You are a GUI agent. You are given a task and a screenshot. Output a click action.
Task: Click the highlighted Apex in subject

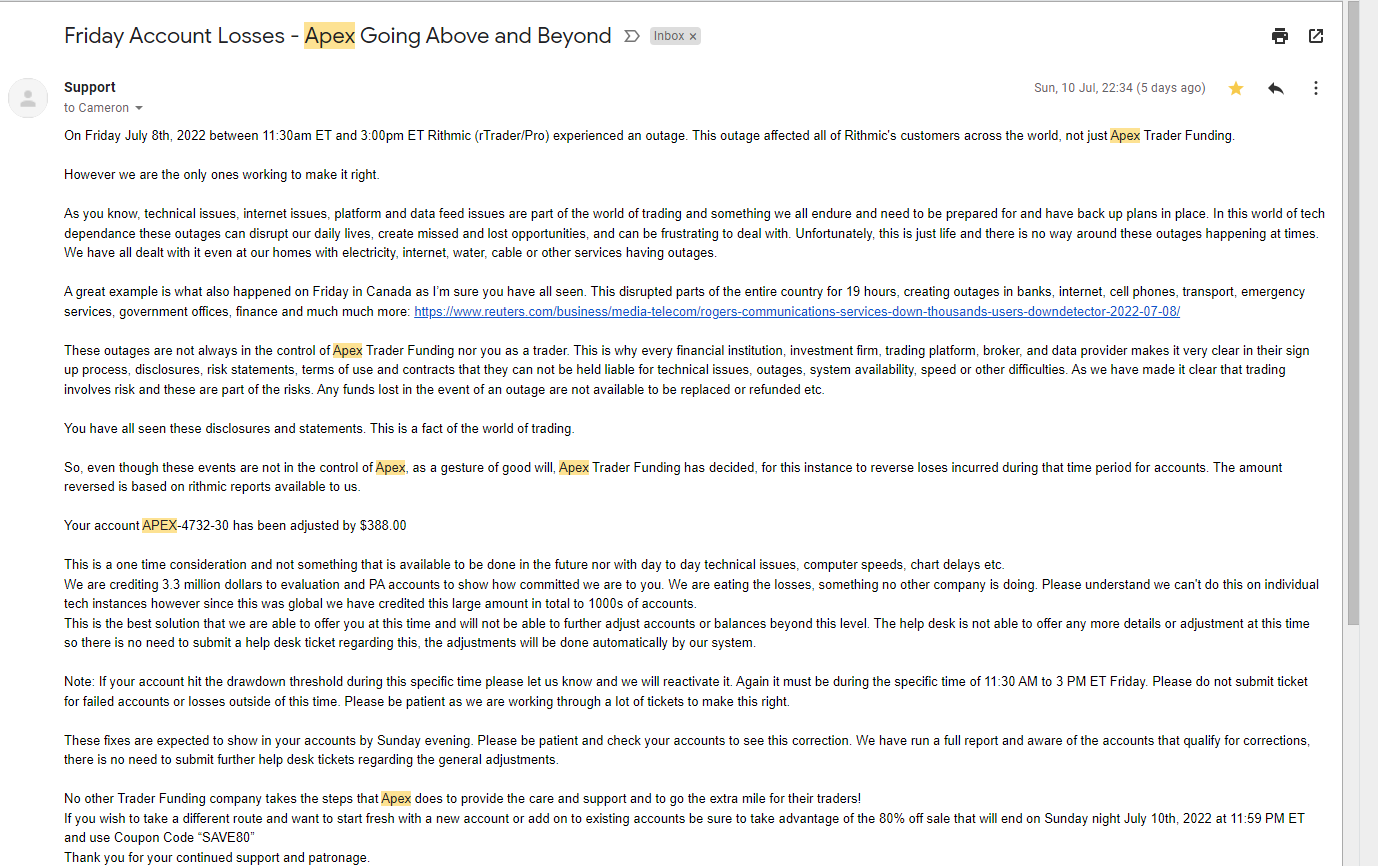tap(330, 36)
